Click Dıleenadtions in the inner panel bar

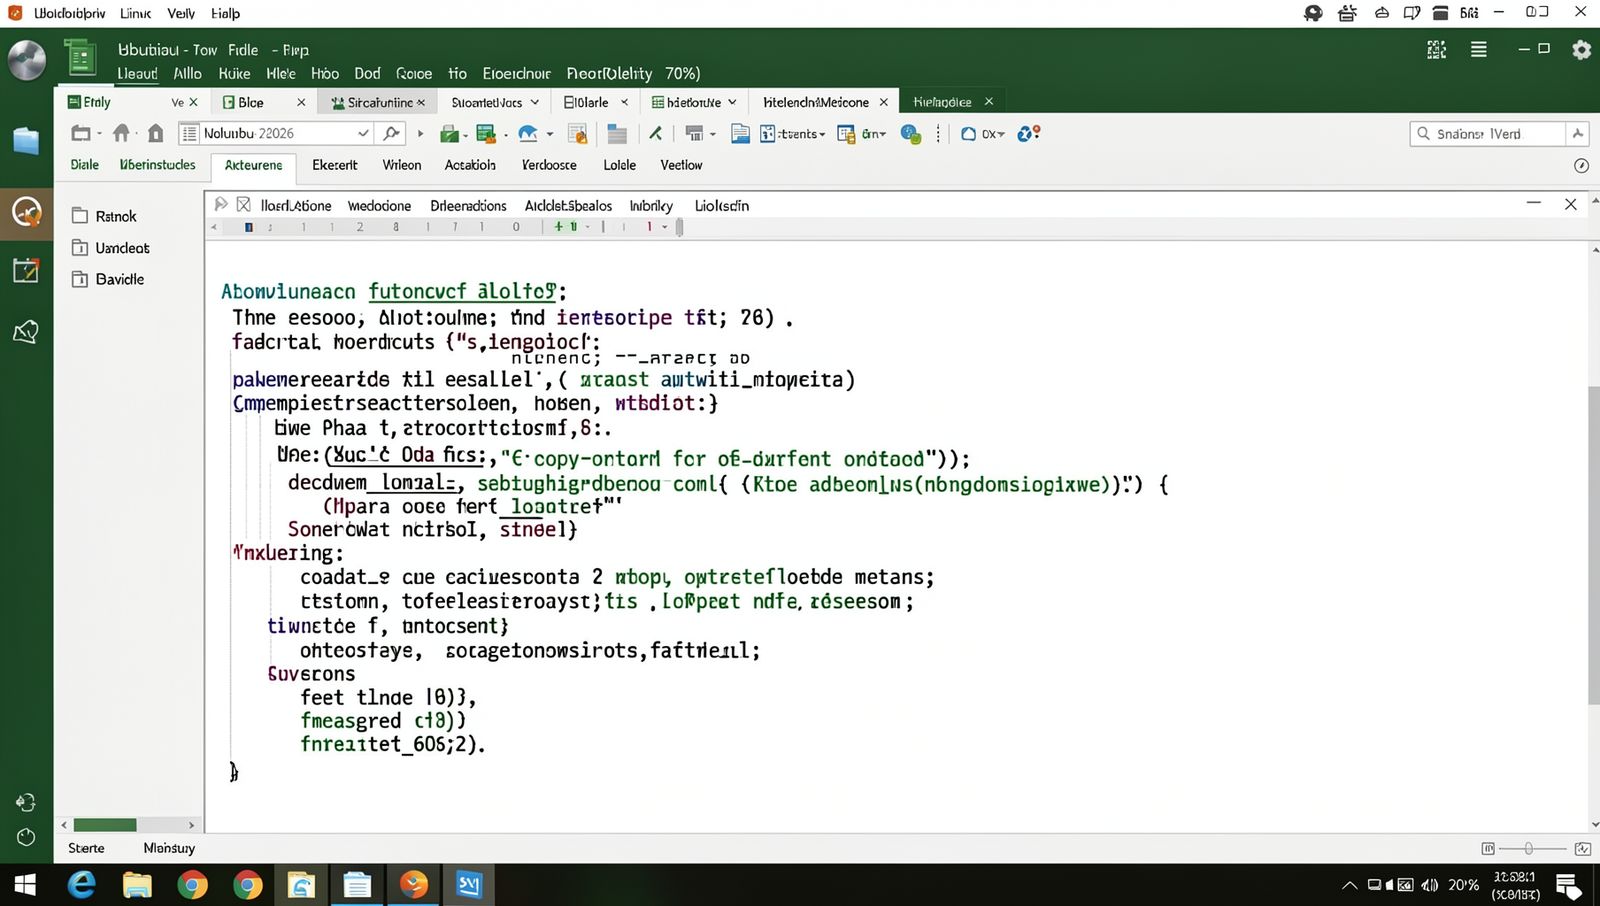468,205
